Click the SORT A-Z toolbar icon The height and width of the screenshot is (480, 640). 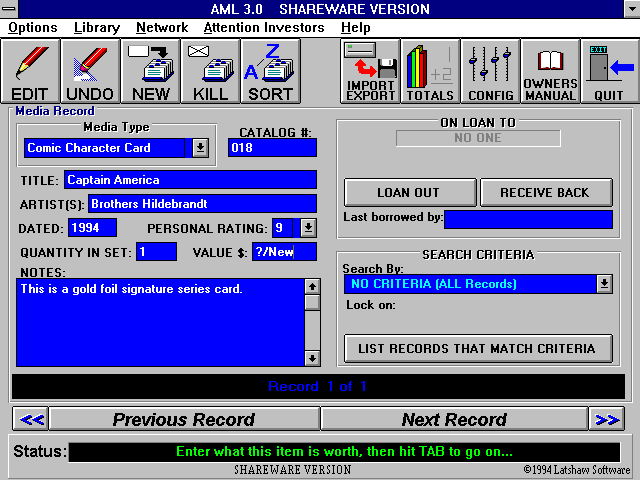(270, 71)
